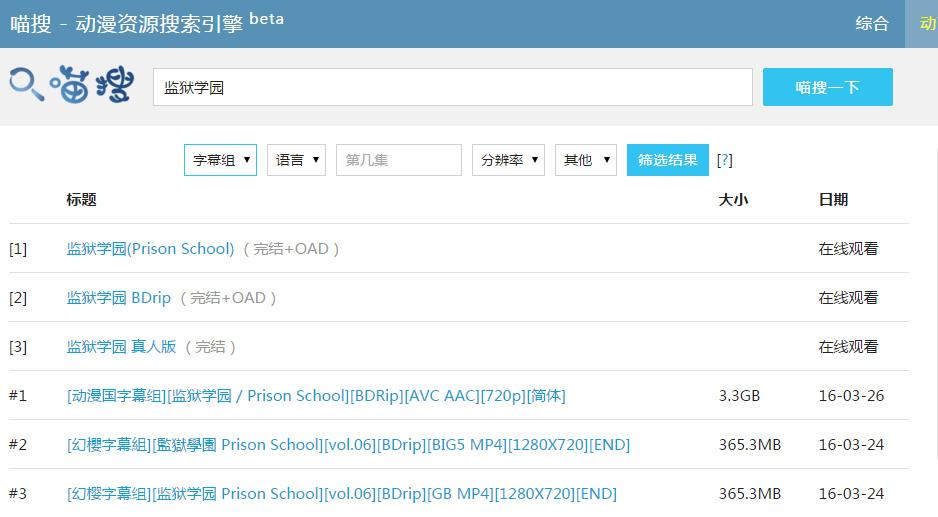Click the 喵搜 - 动漫资源搜索引擎 header title
The width and height of the screenshot is (938, 517).
pos(147,23)
